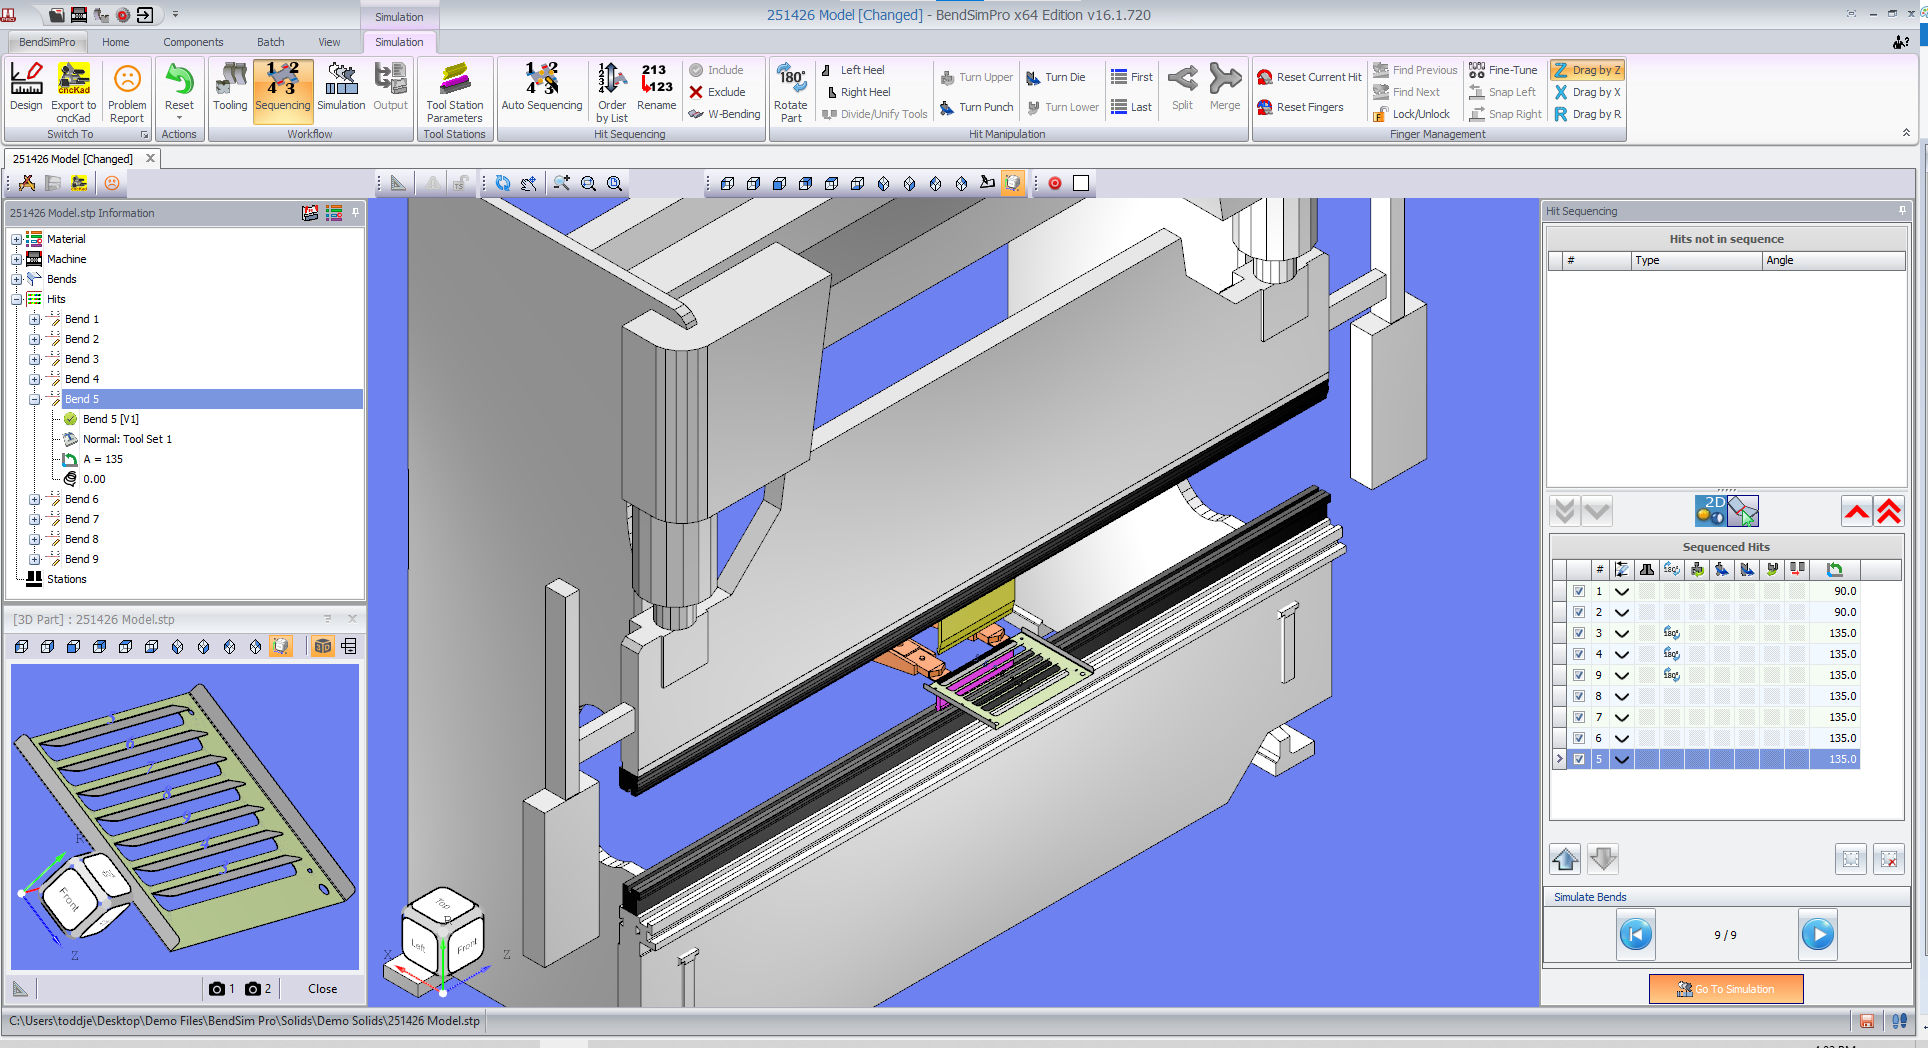Image resolution: width=1928 pixels, height=1048 pixels.
Task: Open the Problem Report tool
Action: point(127,91)
